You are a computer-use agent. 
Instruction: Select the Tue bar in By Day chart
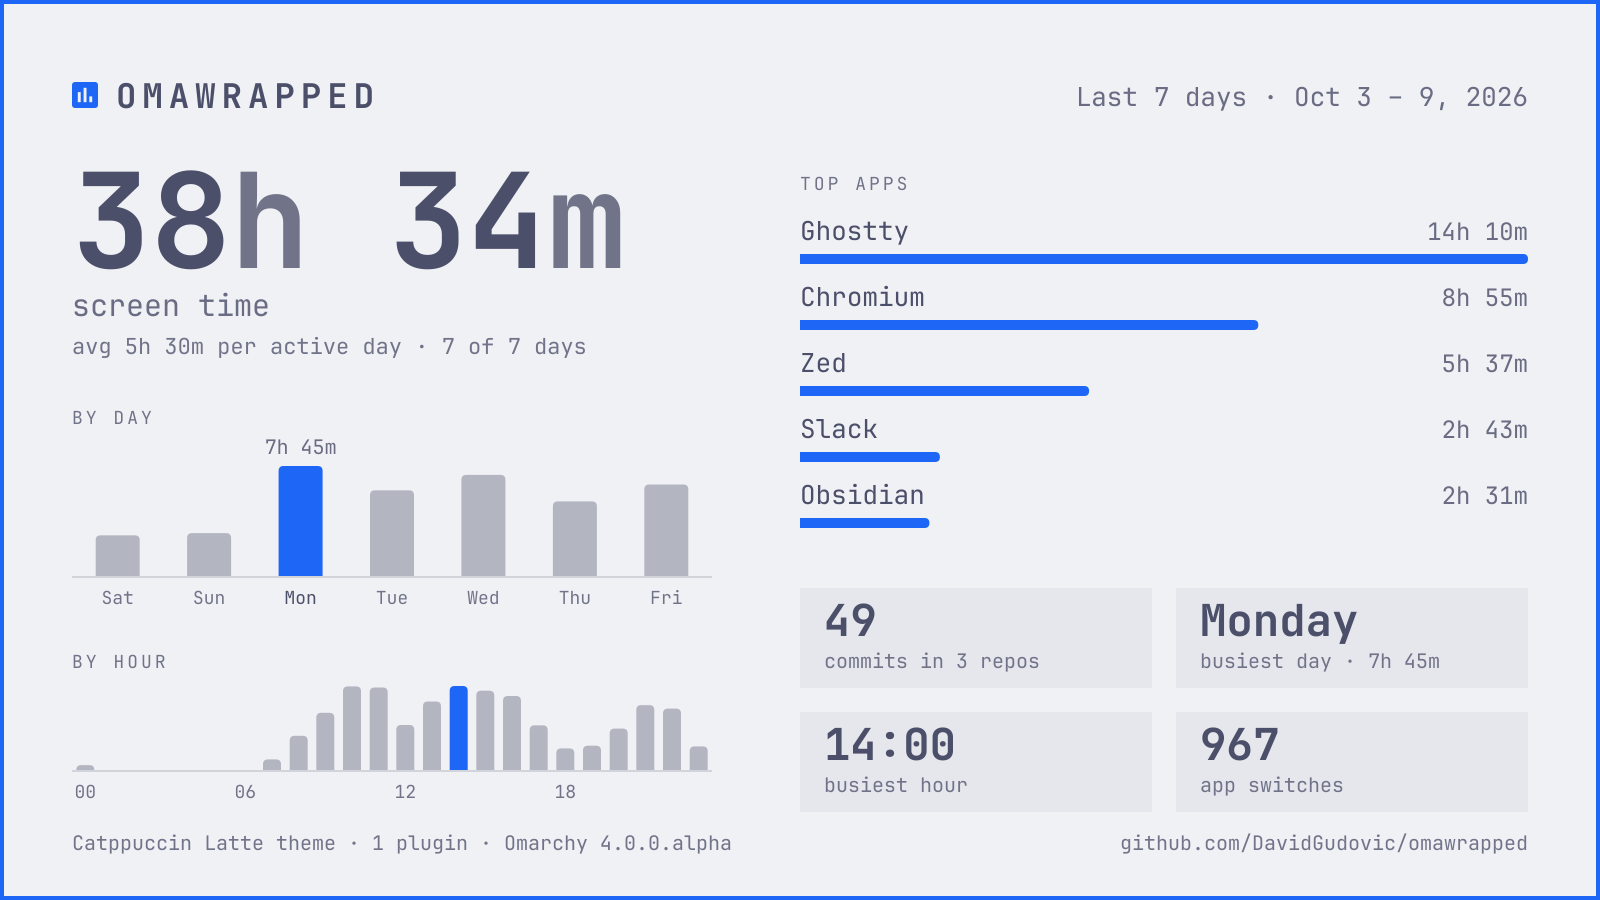click(392, 533)
